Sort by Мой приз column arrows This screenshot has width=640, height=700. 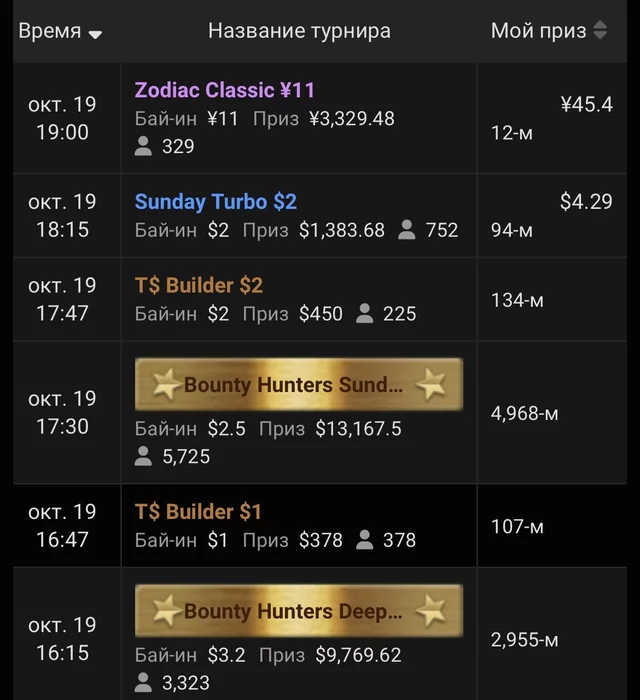(600, 31)
